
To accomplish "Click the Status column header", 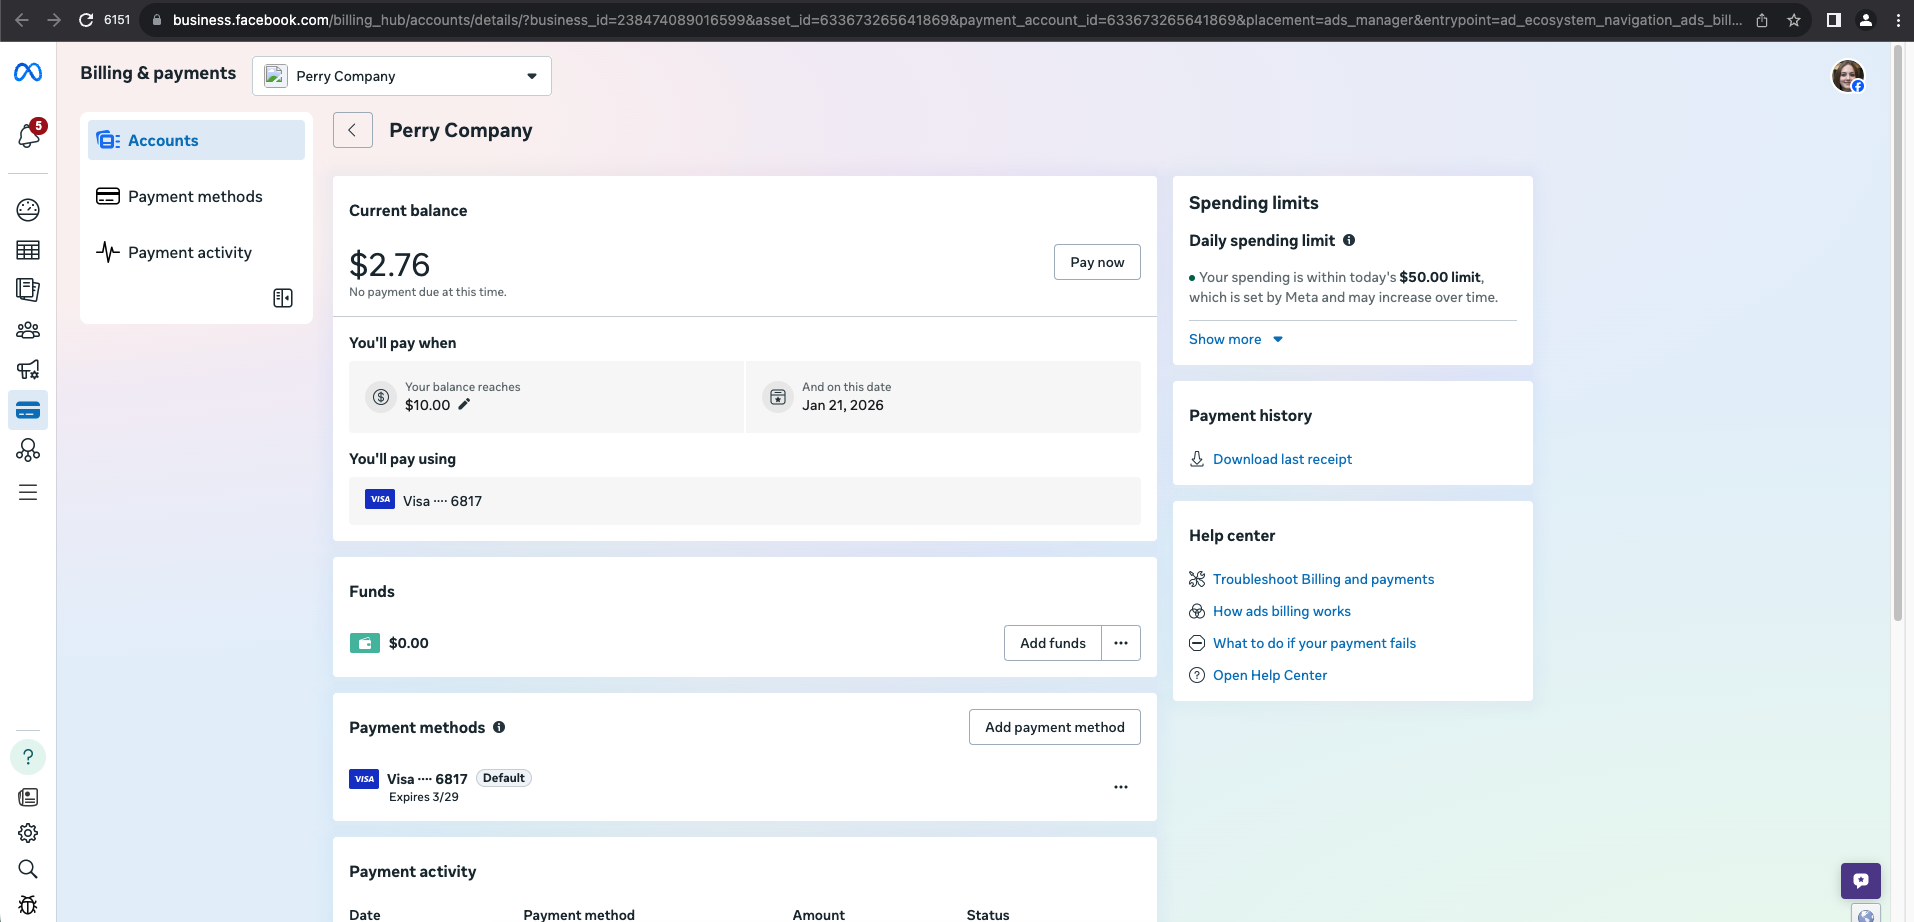I will pyautogui.click(x=988, y=914).
